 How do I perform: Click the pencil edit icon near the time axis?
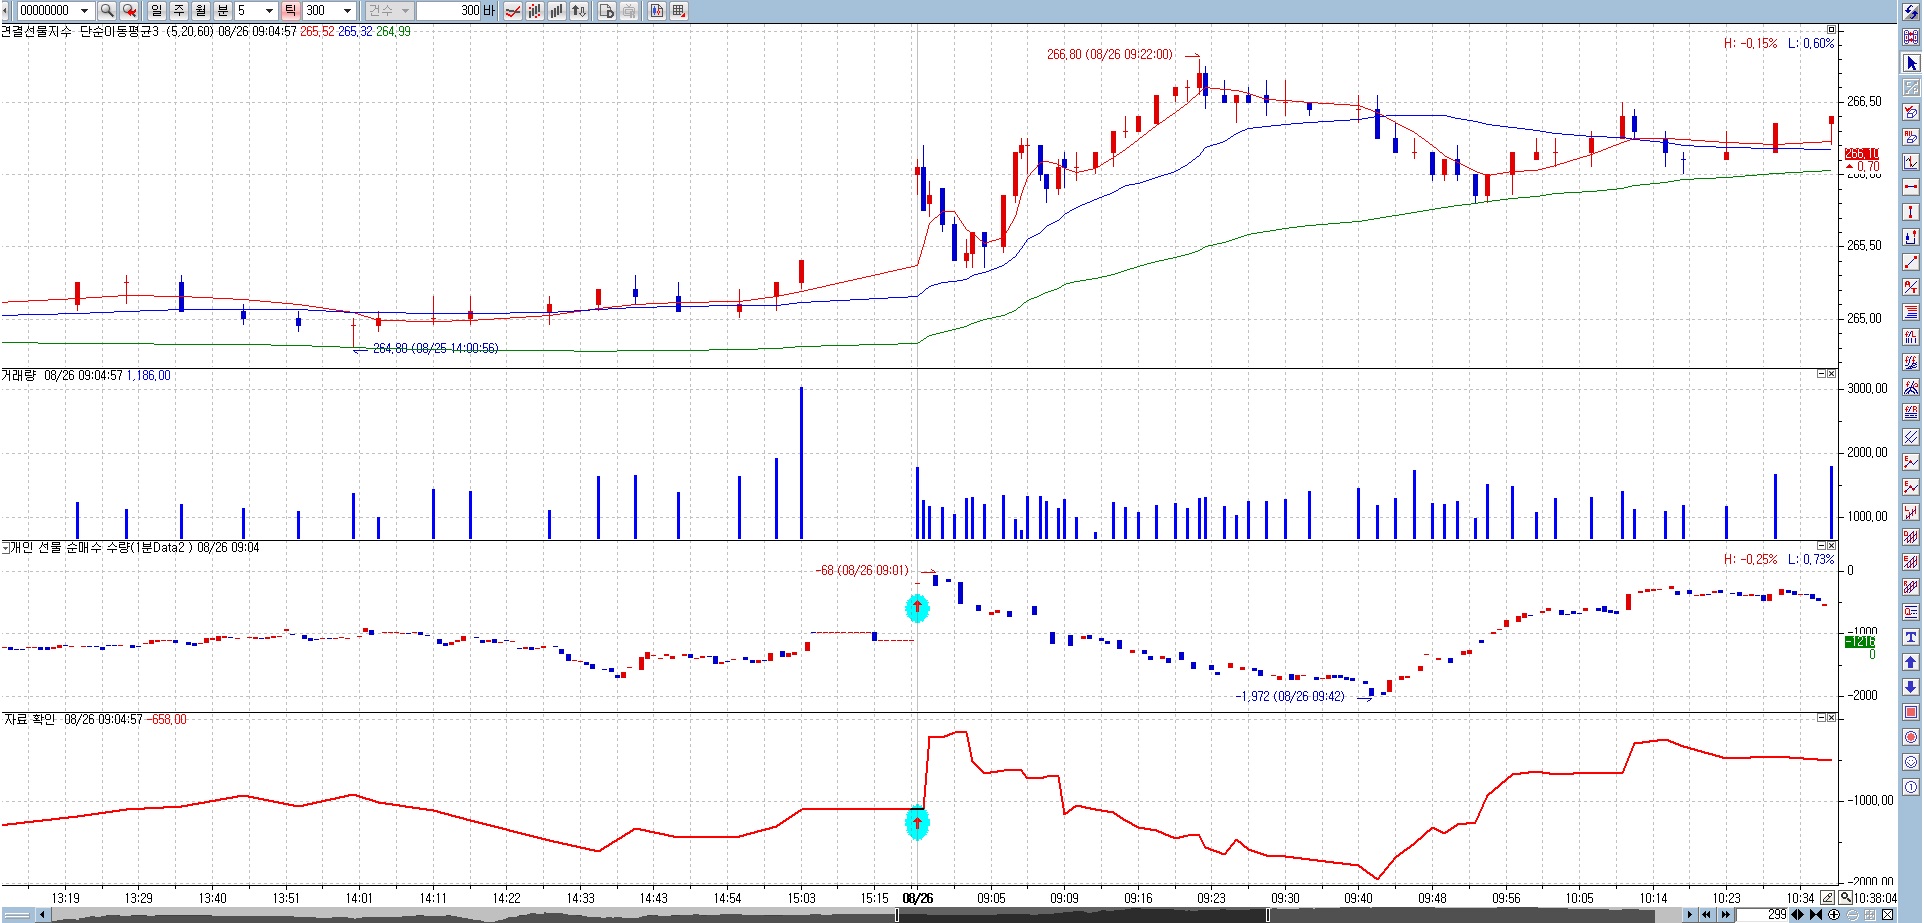[1828, 898]
